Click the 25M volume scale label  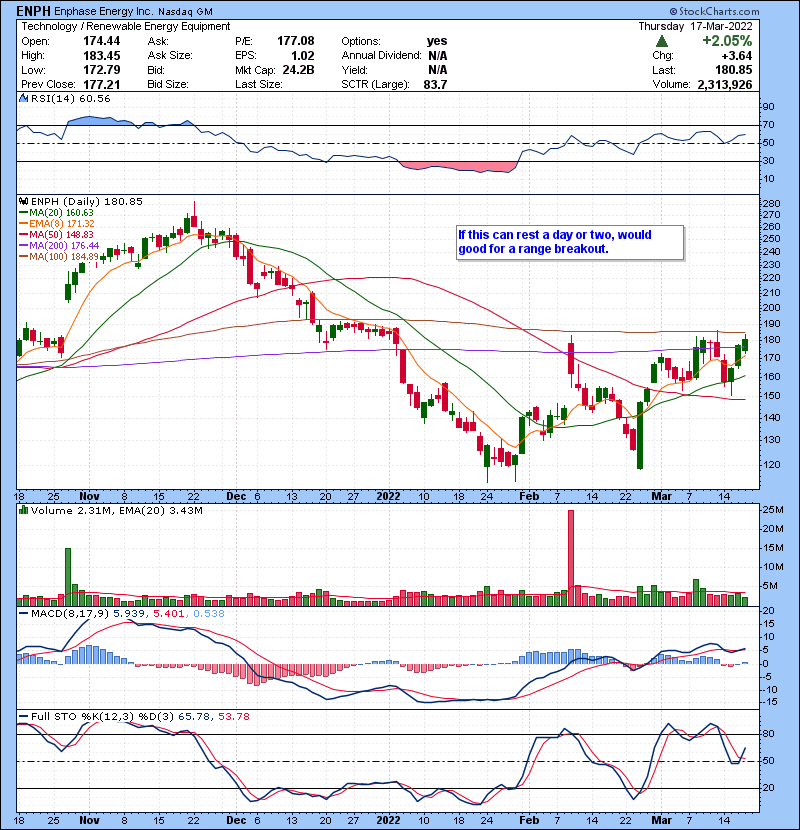click(x=773, y=510)
